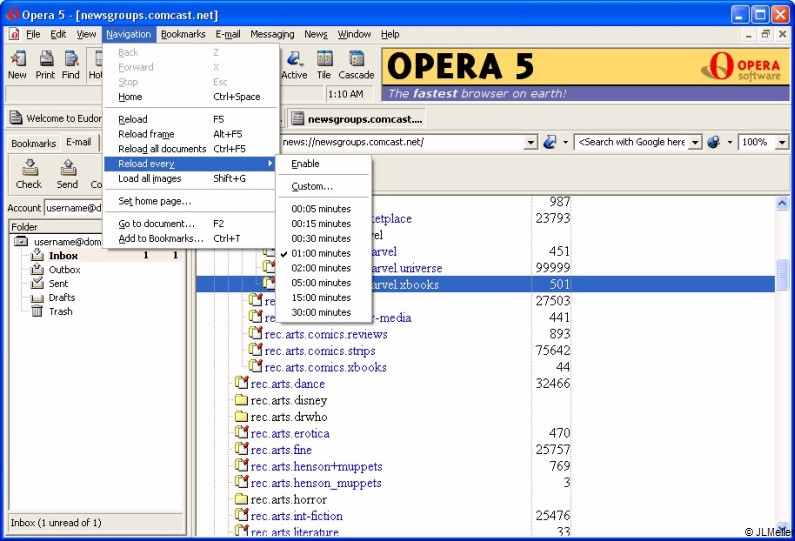This screenshot has width=795, height=541.
Task: Click the Trash bin icon
Action: pyautogui.click(x=37, y=311)
